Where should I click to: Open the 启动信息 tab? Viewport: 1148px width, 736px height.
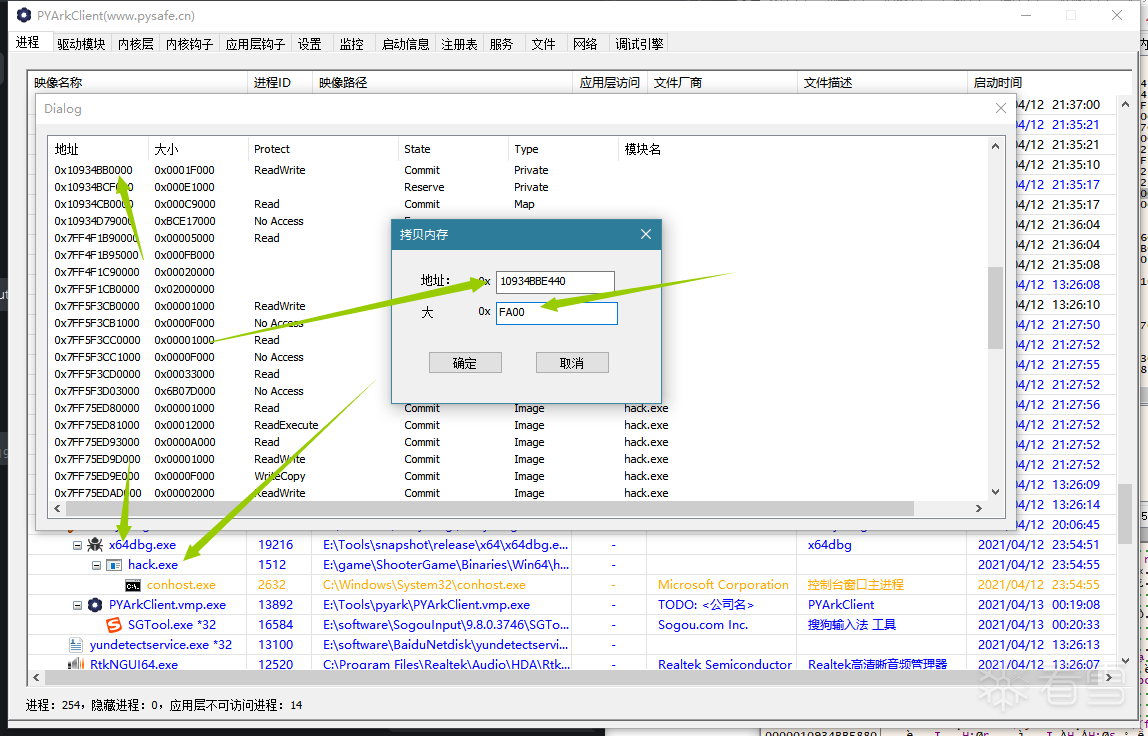[x=406, y=44]
